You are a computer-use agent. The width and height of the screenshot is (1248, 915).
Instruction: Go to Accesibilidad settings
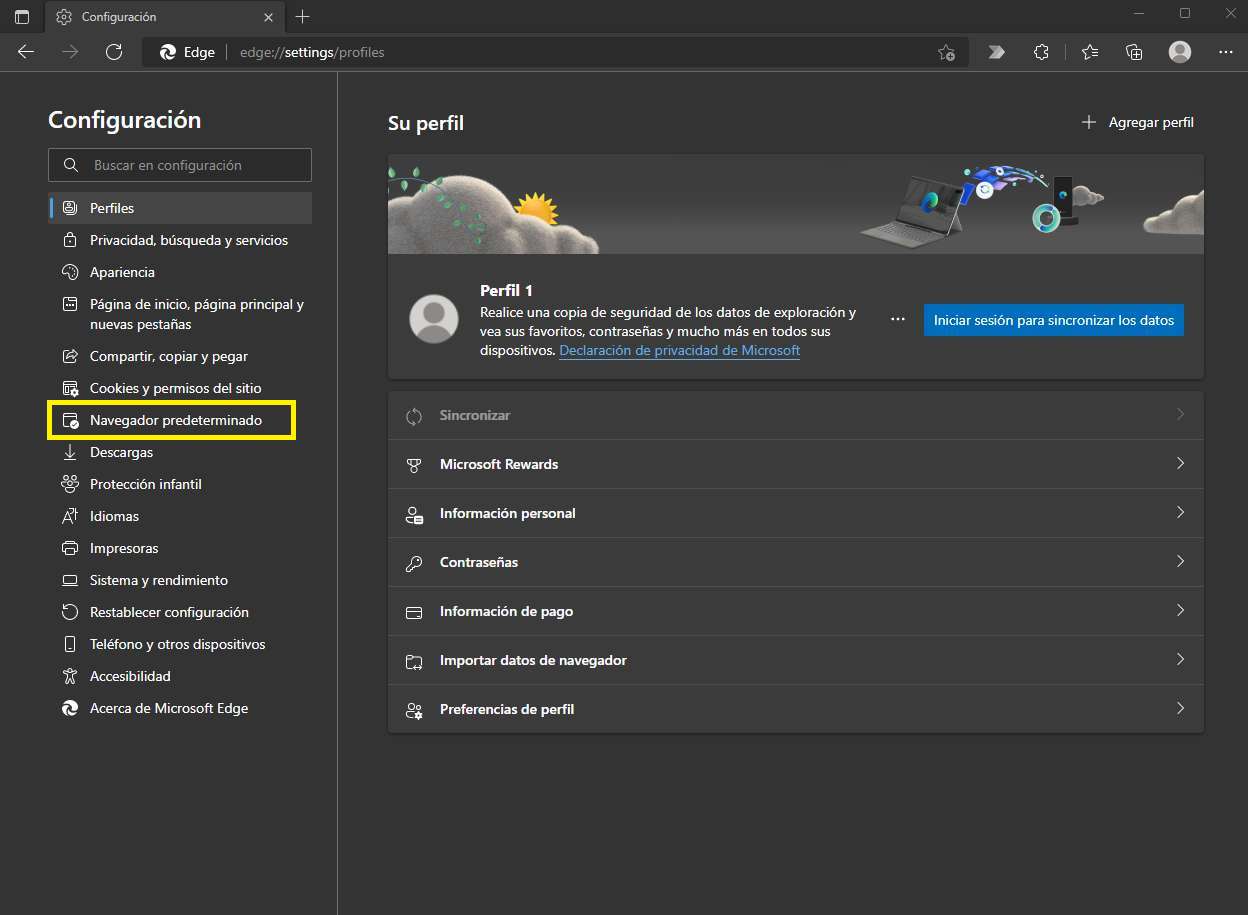pos(180,676)
